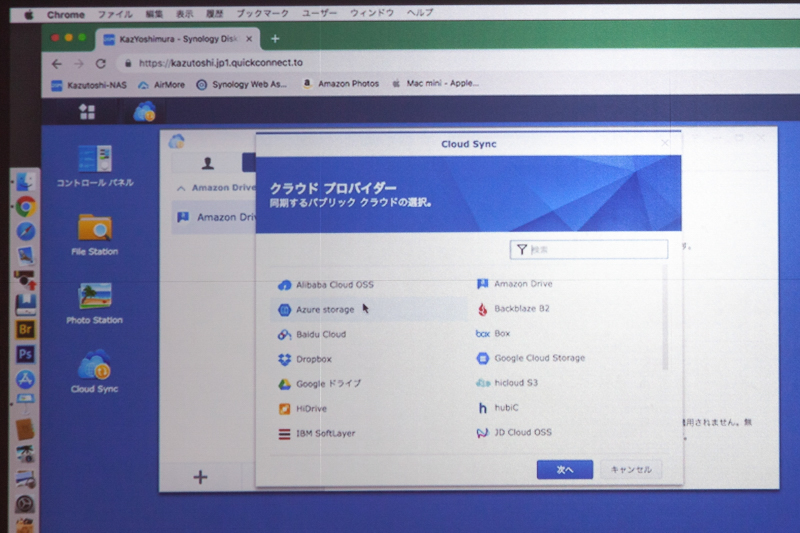Image resolution: width=800 pixels, height=533 pixels.
Task: Open user tab in Cloud Sync window
Action: coord(207,163)
